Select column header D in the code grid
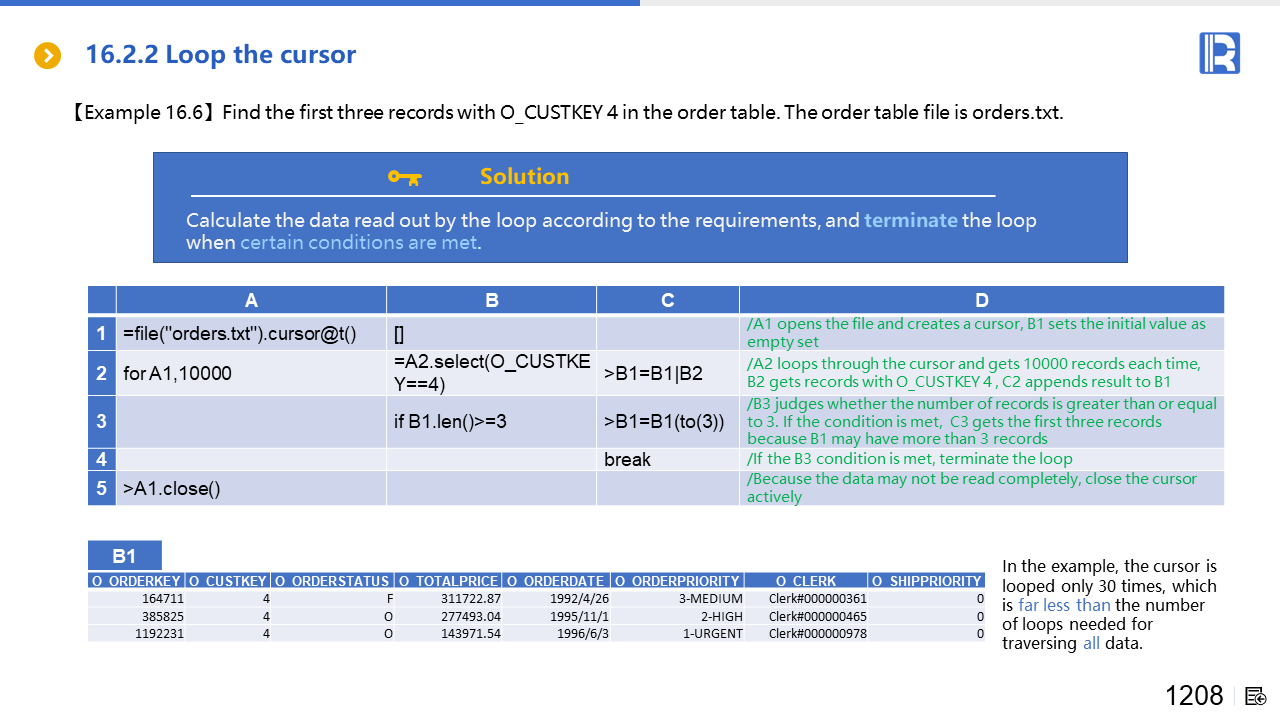 (x=981, y=300)
